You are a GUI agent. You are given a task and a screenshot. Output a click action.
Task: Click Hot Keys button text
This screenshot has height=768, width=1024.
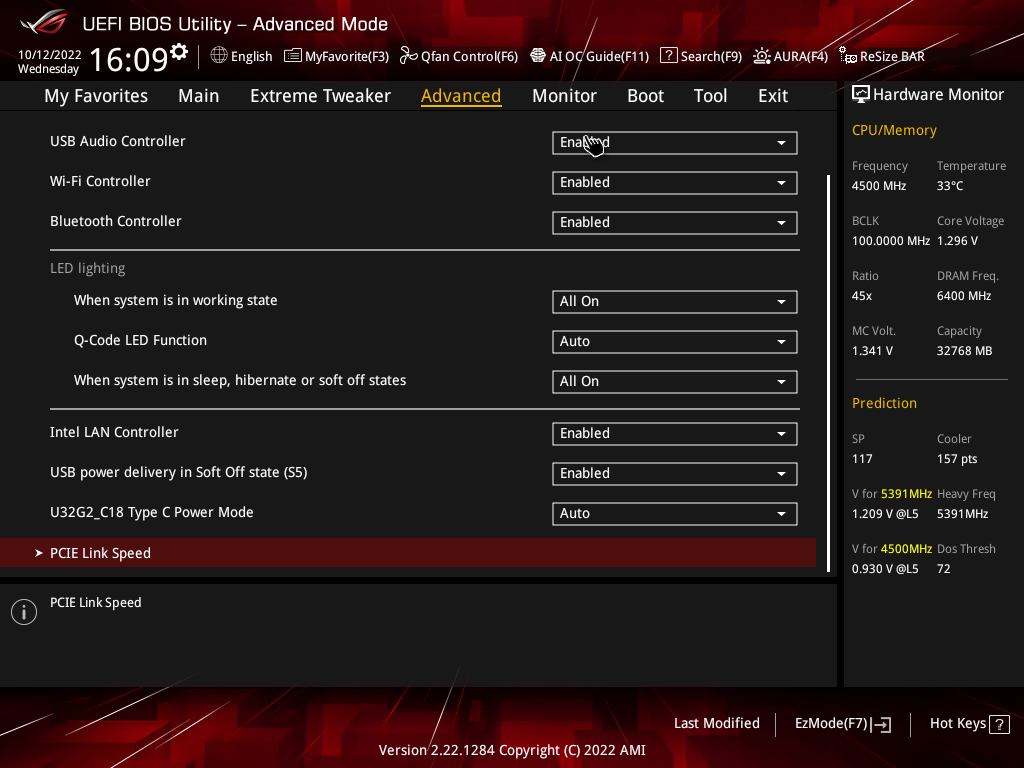point(958,724)
